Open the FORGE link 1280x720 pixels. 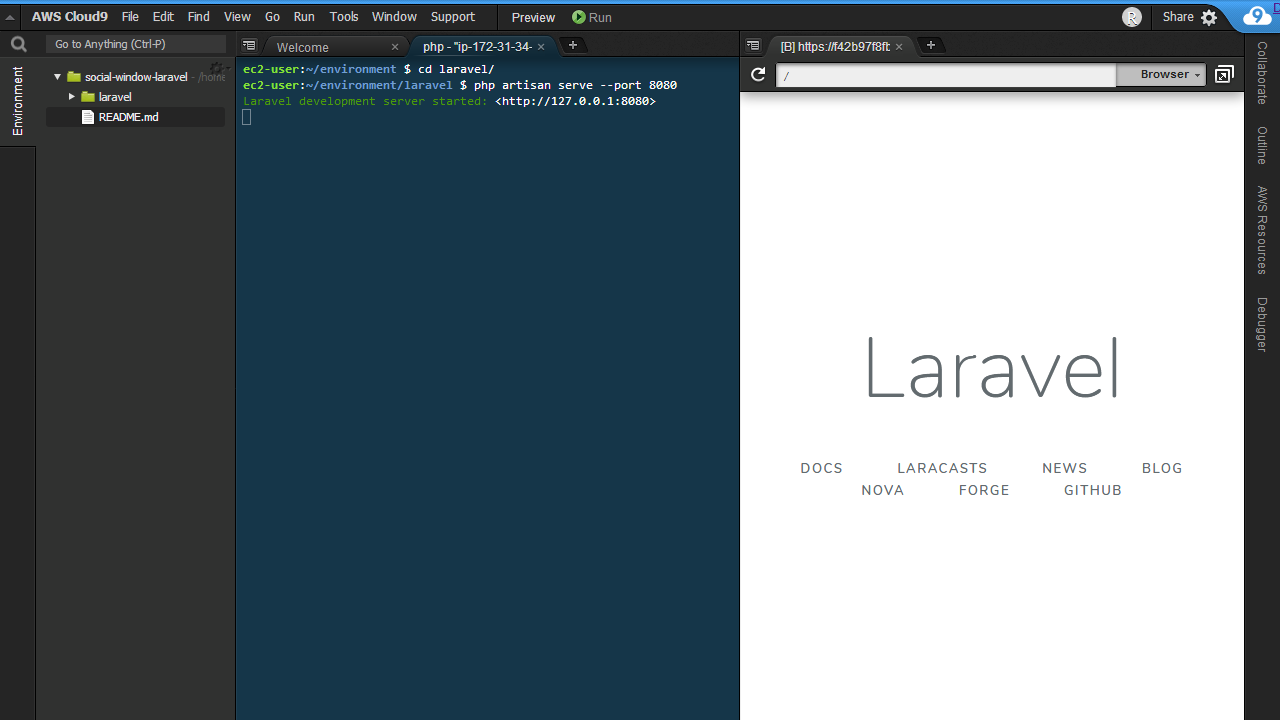click(984, 490)
